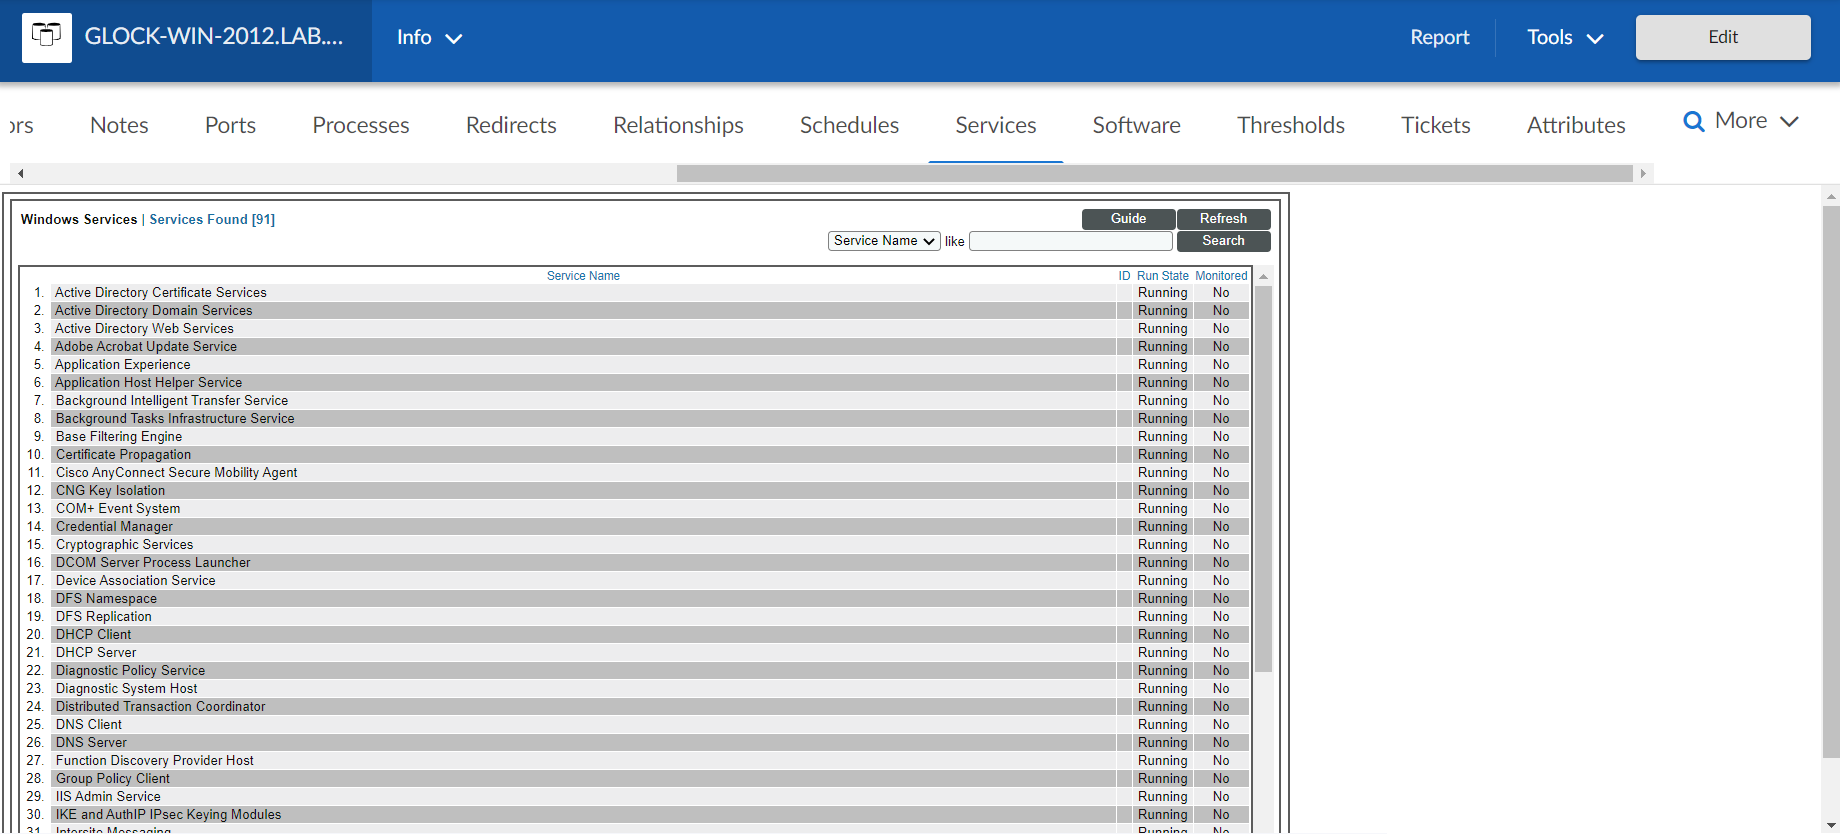1840x834 pixels.
Task: Open the Guide button
Action: [x=1128, y=219]
